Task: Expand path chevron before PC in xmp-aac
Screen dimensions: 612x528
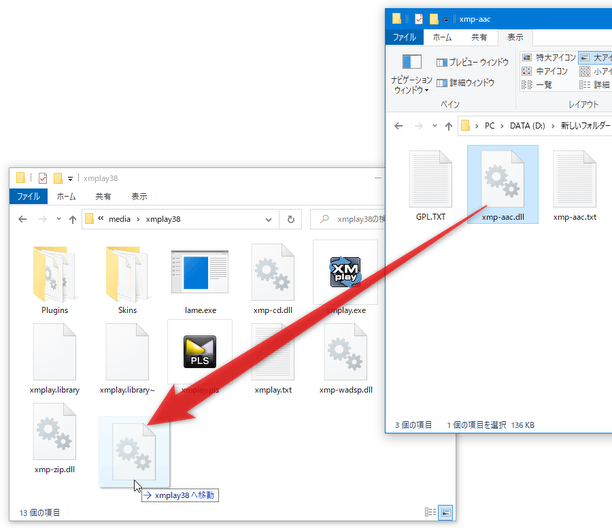Action: coord(477,126)
